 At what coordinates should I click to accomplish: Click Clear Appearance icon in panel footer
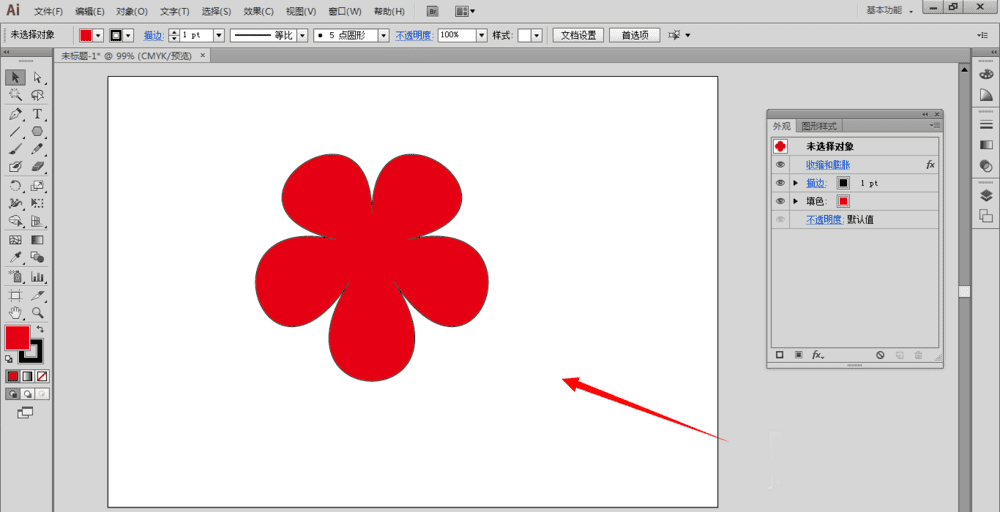coord(880,355)
